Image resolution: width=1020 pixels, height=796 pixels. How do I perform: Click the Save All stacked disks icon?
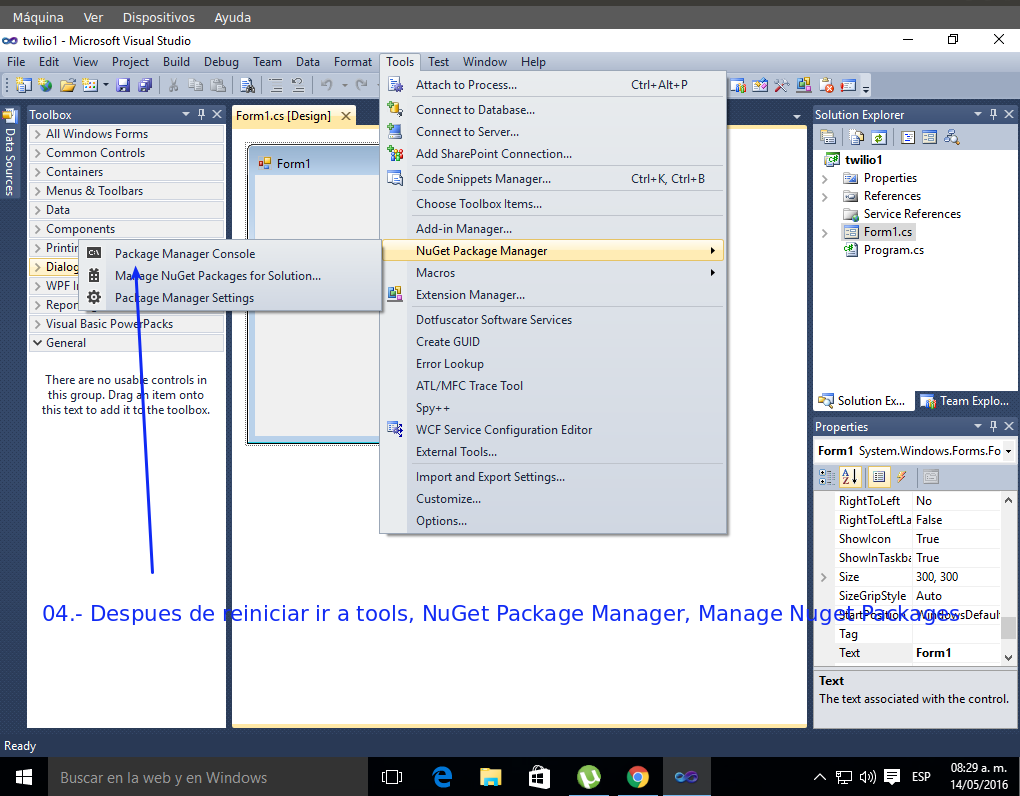pos(145,85)
